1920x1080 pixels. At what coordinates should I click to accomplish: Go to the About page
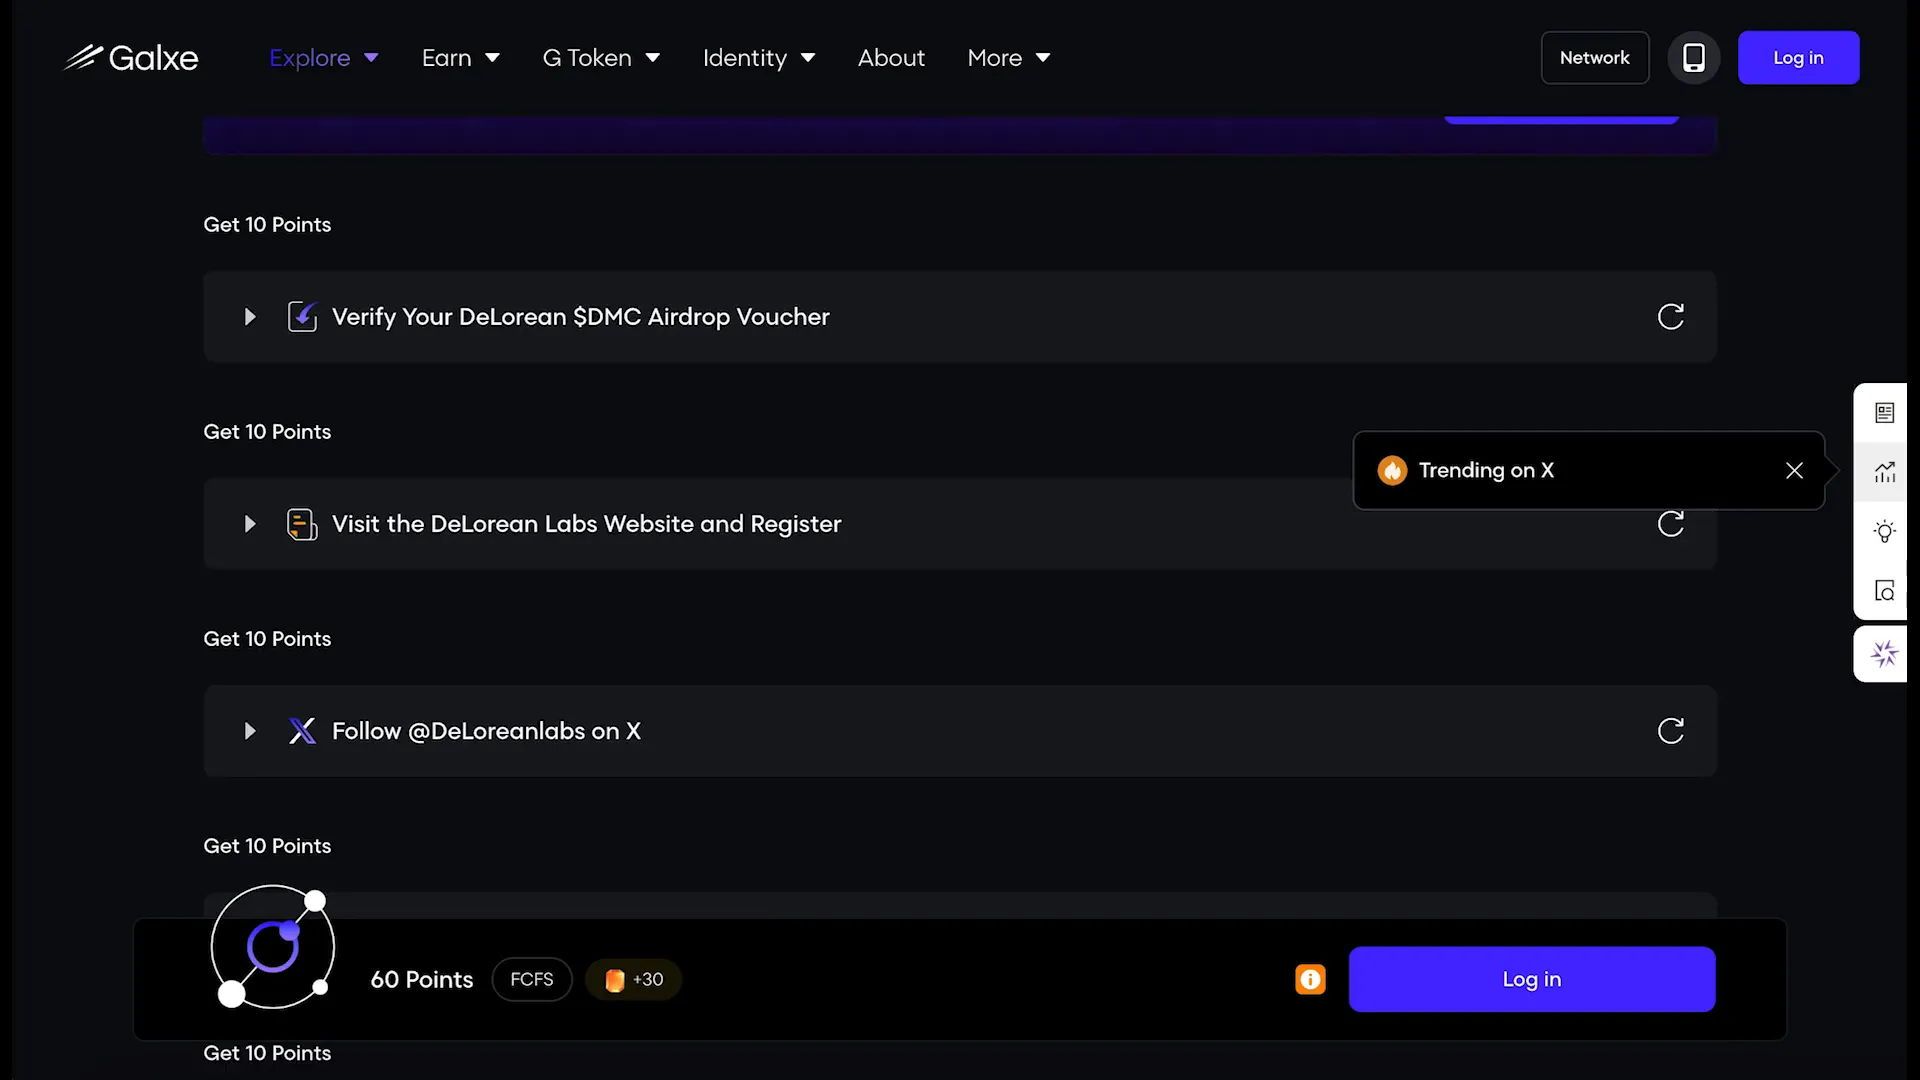(891, 58)
